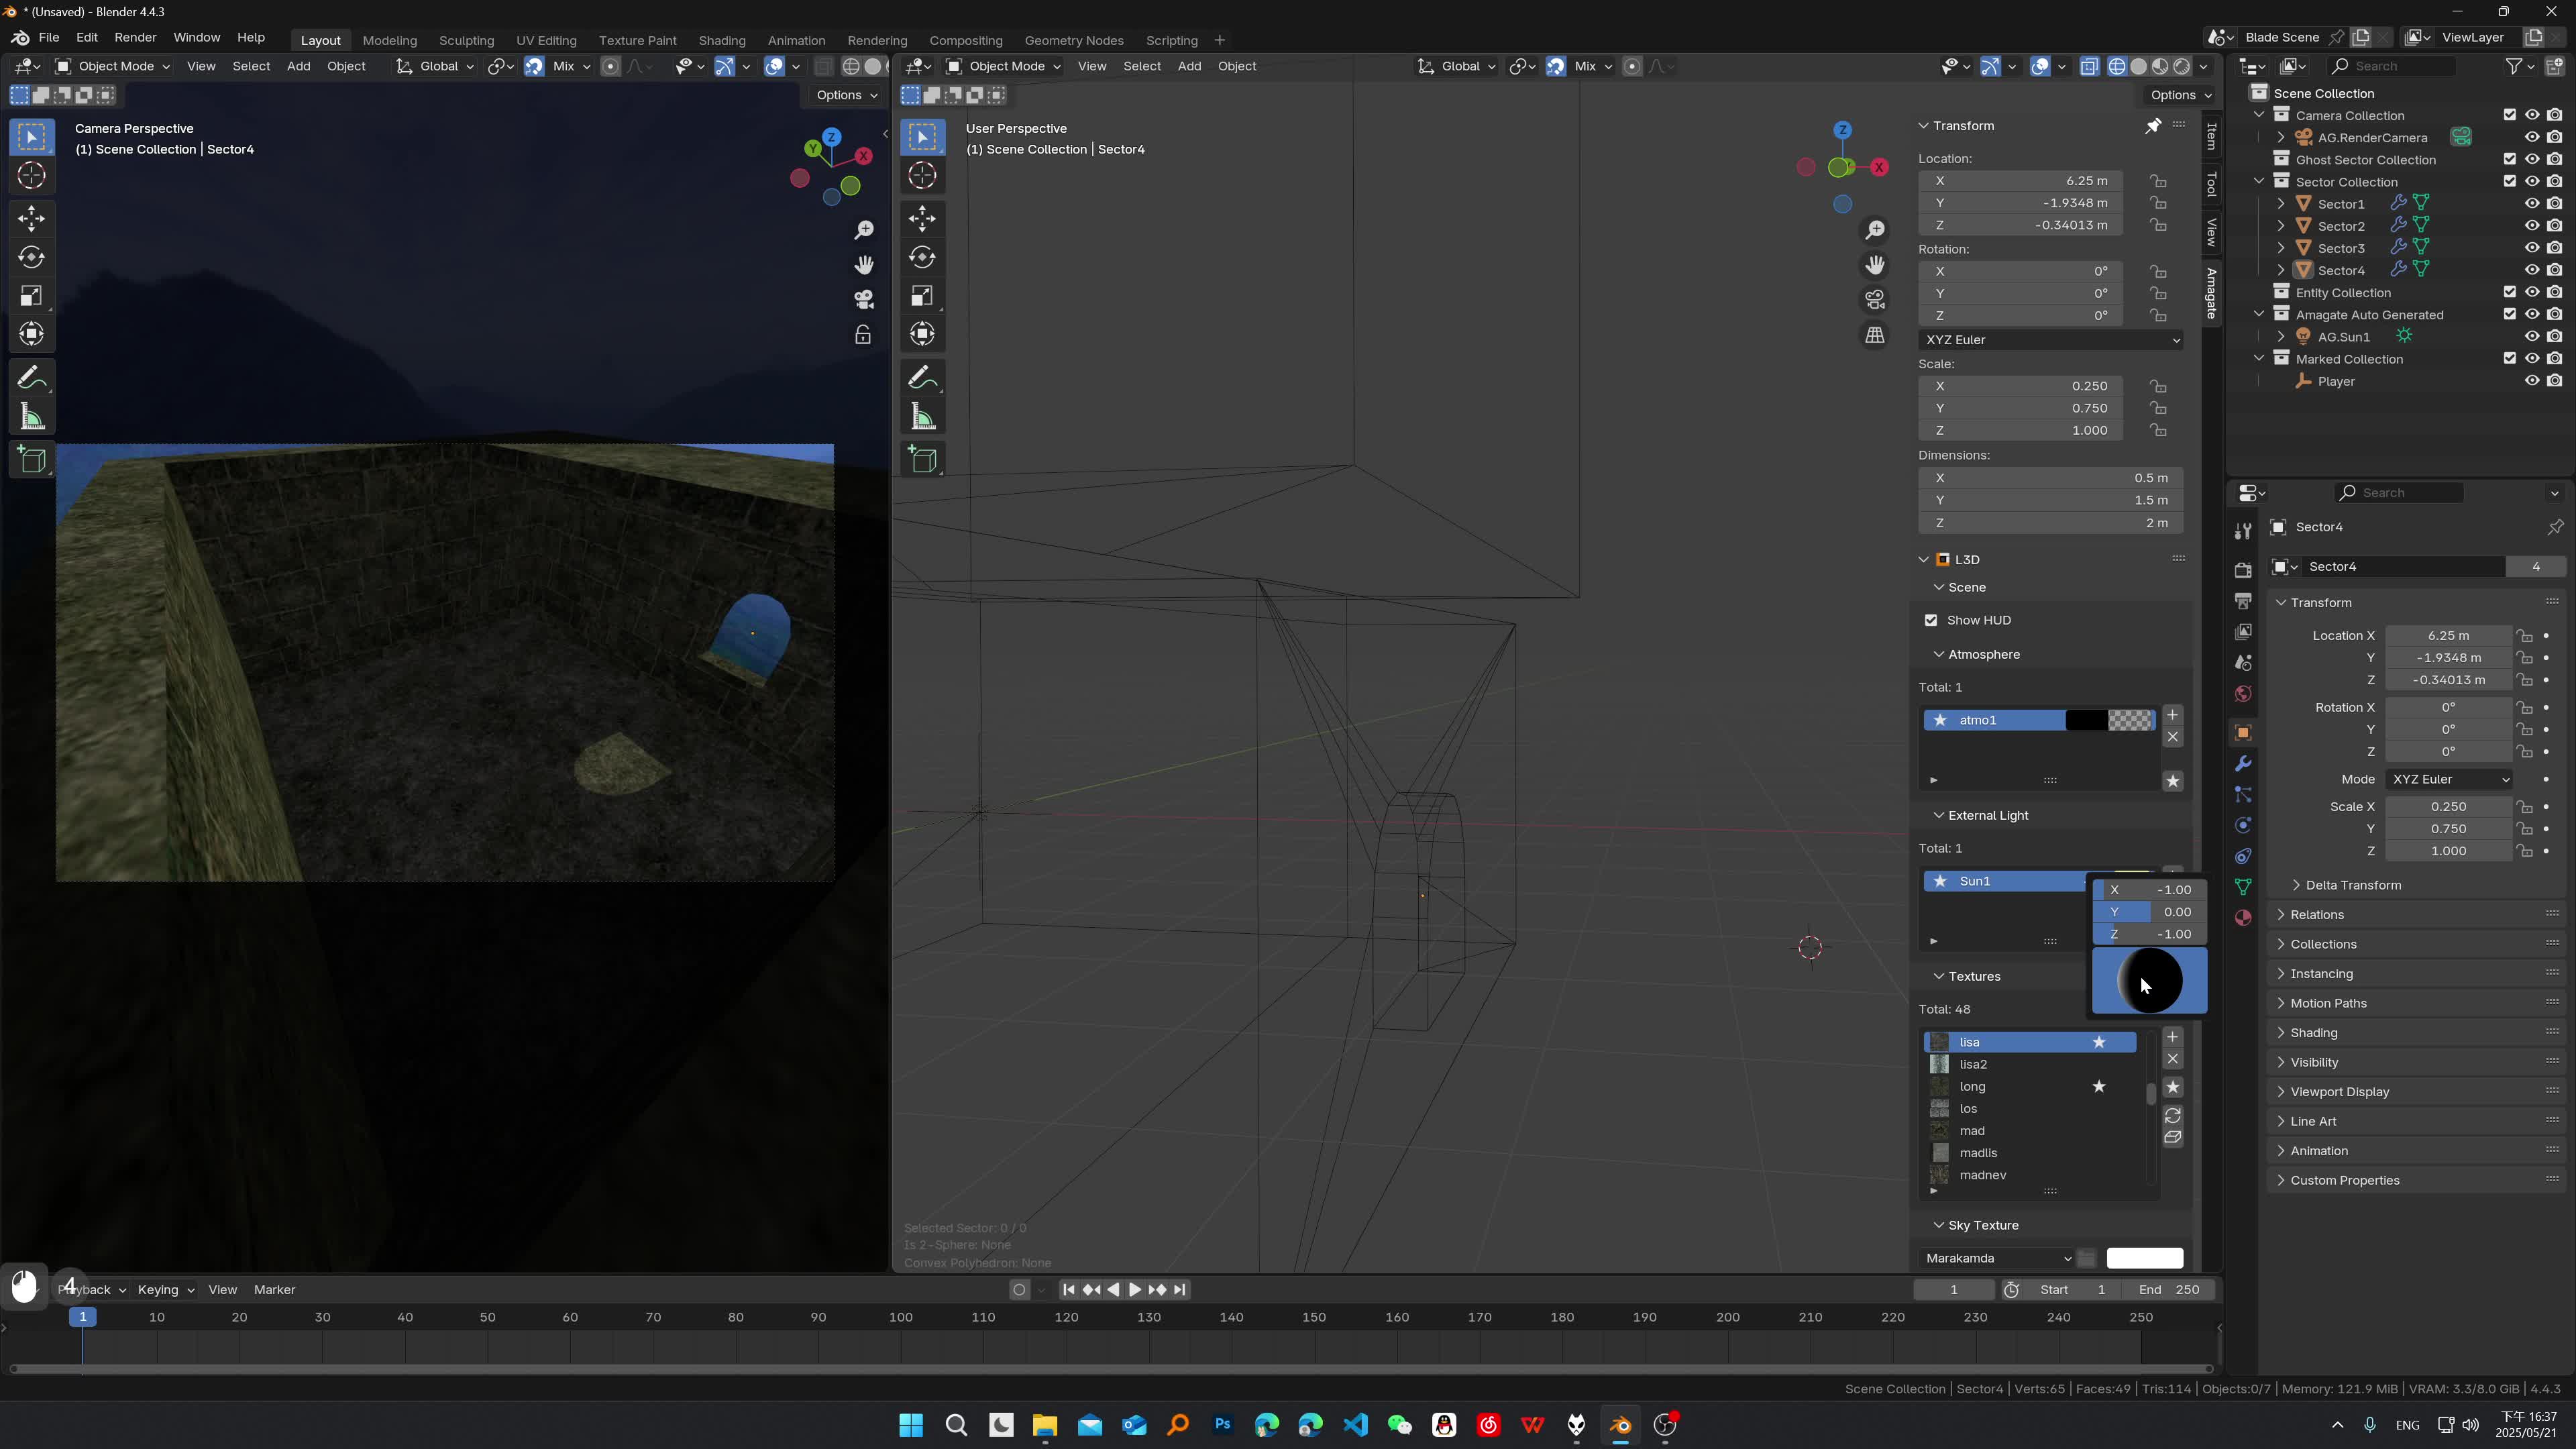Disable the Show HUD checkbox

1932,620
